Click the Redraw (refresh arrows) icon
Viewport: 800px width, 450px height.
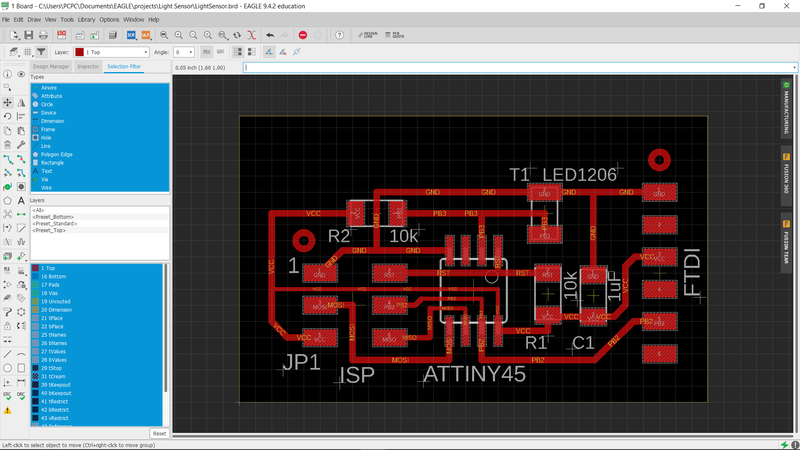point(237,35)
